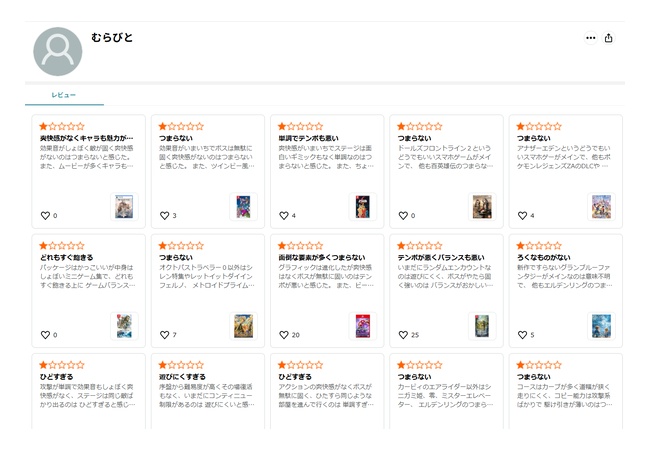Open game thumbnail in ドールズフロントライン2 review card

coord(482,207)
